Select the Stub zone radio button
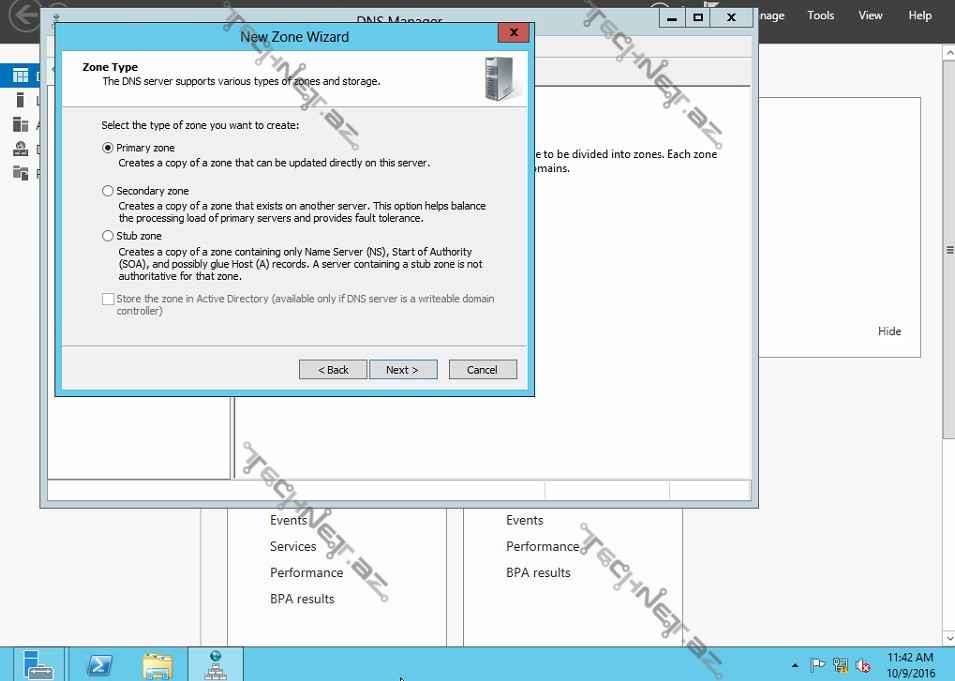The height and width of the screenshot is (681, 955). pos(108,236)
